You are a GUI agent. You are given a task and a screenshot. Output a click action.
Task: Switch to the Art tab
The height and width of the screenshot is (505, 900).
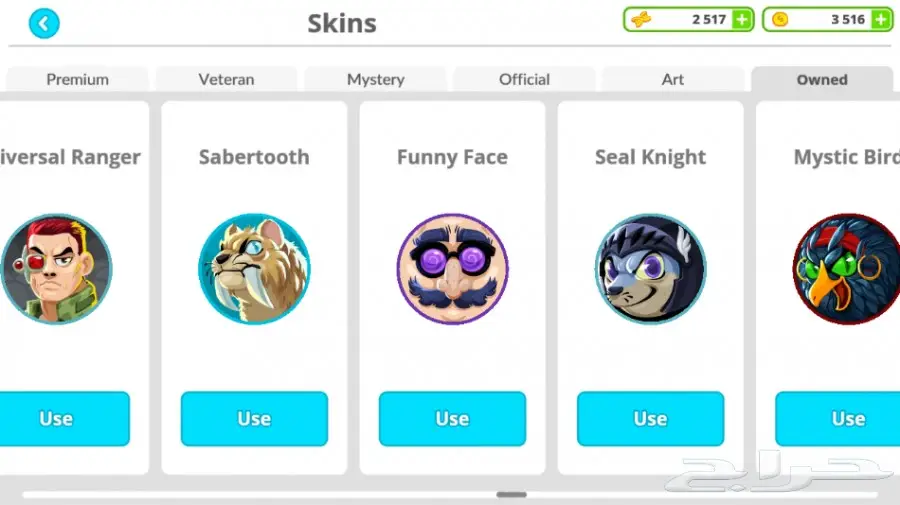click(x=673, y=79)
